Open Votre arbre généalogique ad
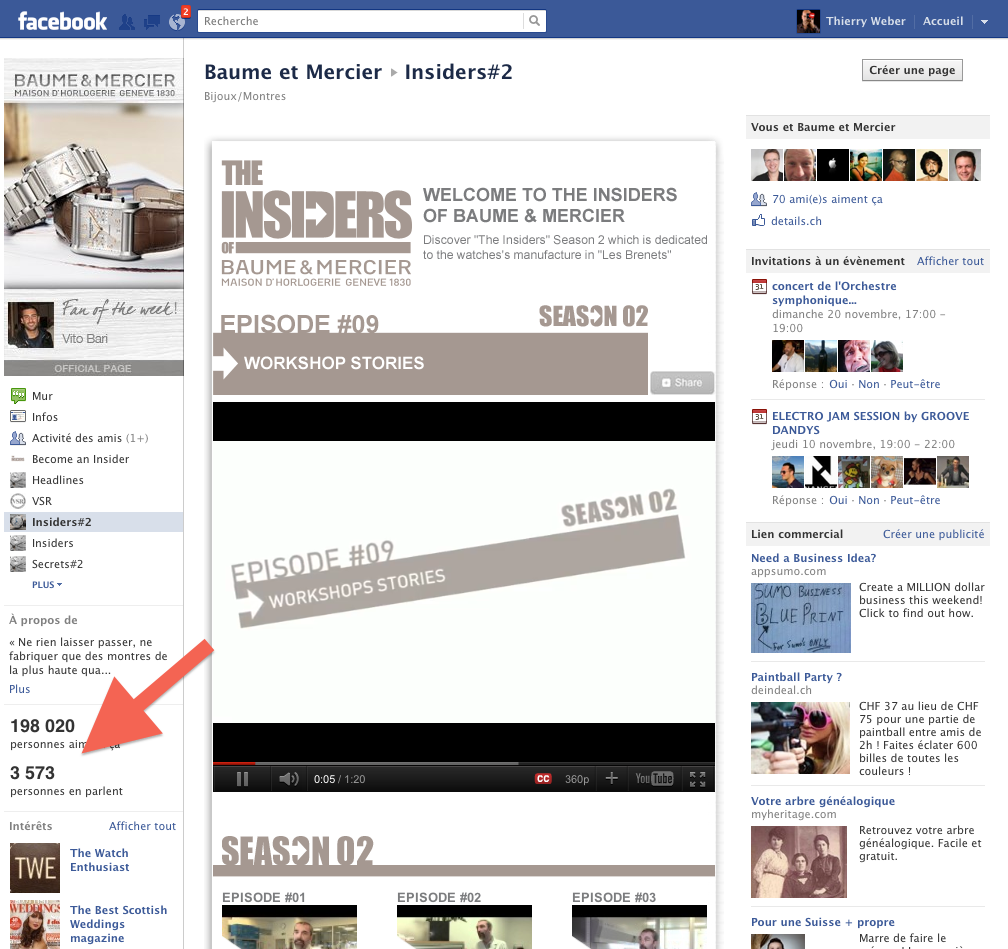The height and width of the screenshot is (949, 1008). (x=823, y=801)
